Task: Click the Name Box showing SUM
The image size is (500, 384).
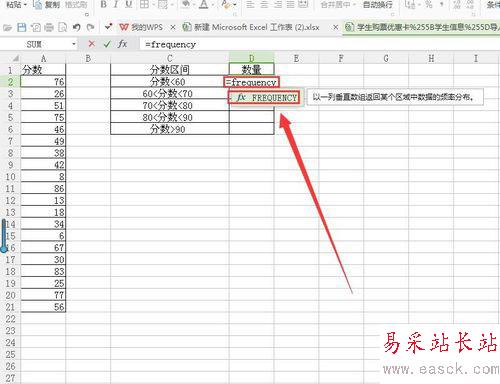Action: [34, 44]
